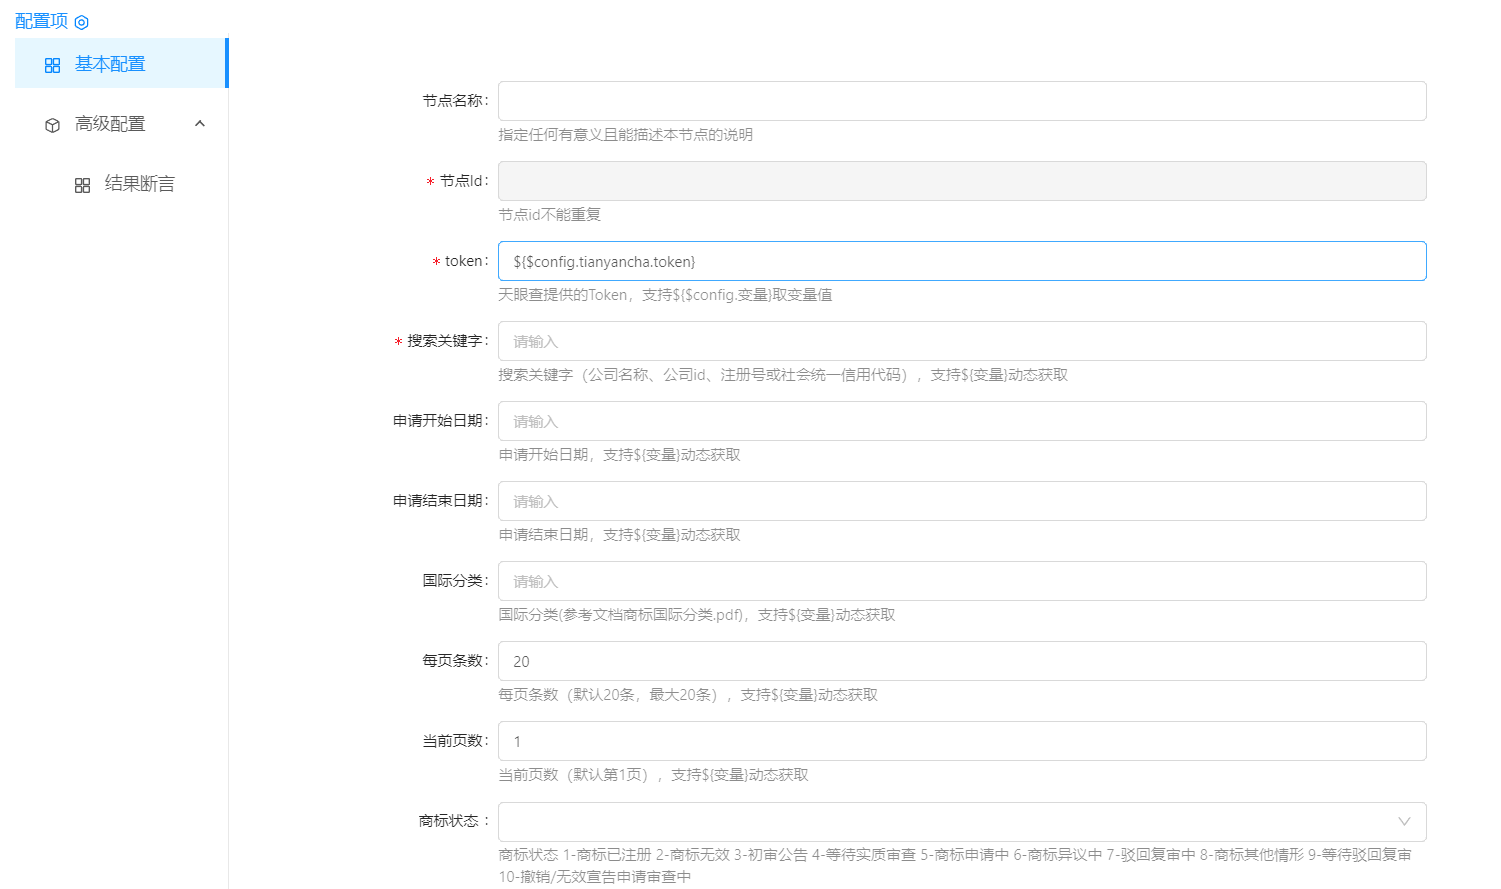This screenshot has width=1501, height=889.
Task: Focus the 搜索关键字 input box
Action: pos(961,341)
